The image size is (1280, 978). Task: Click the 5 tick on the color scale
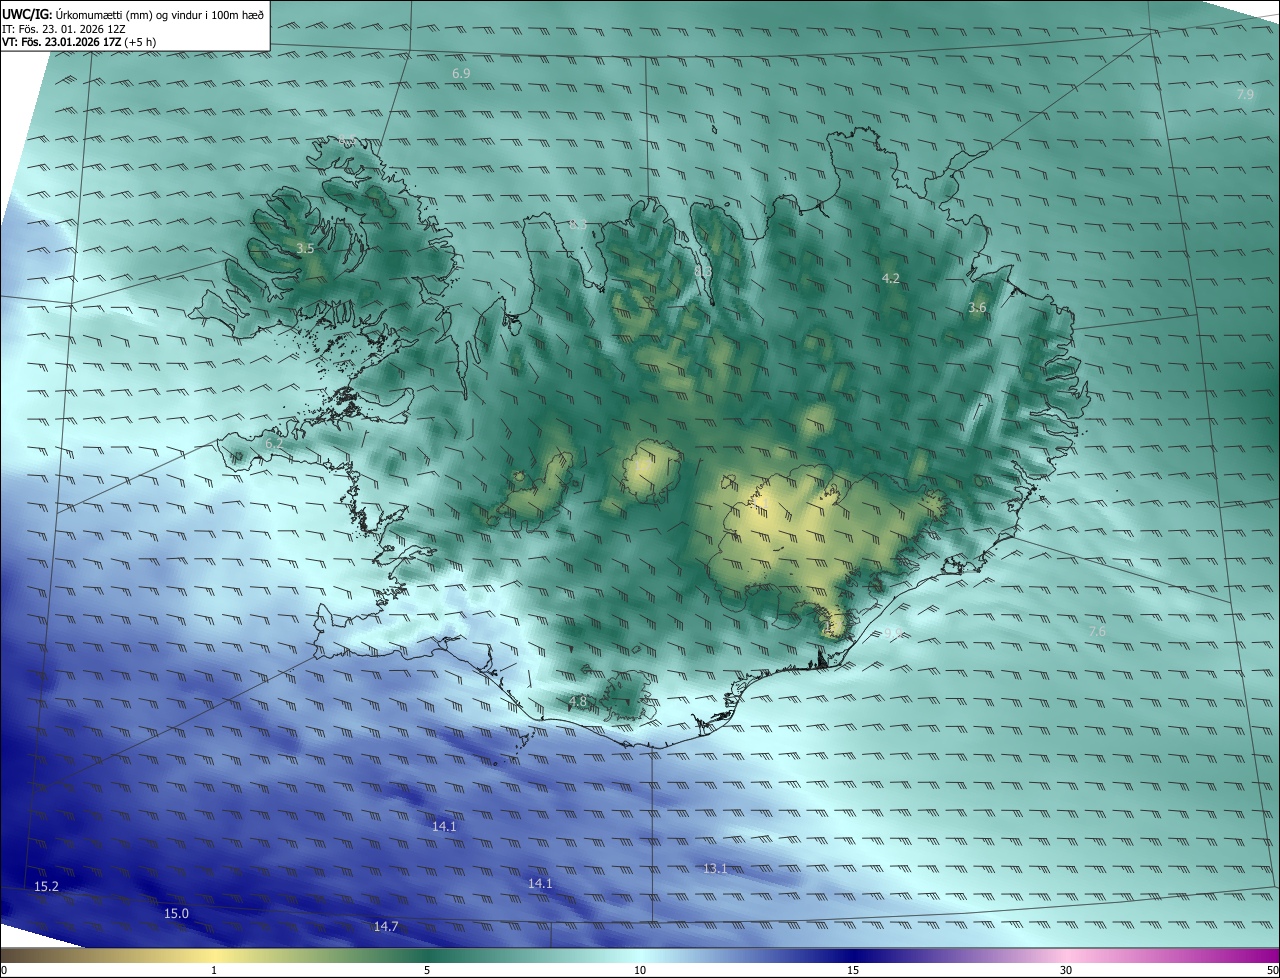427,971
